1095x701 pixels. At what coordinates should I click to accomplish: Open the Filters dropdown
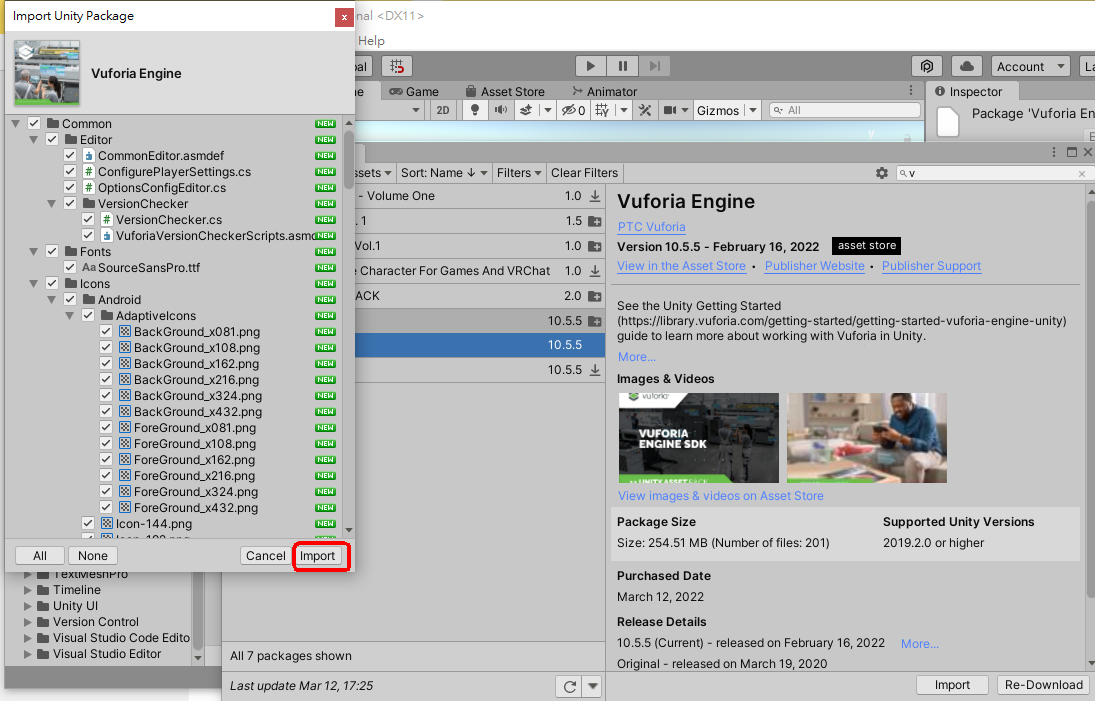(519, 173)
